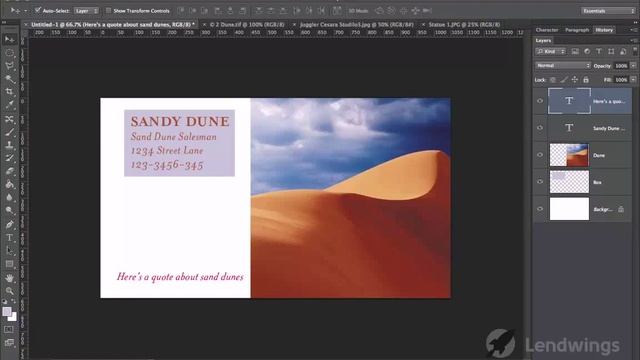Filter layers by smart object icon
The image size is (640, 360).
pos(623,51)
